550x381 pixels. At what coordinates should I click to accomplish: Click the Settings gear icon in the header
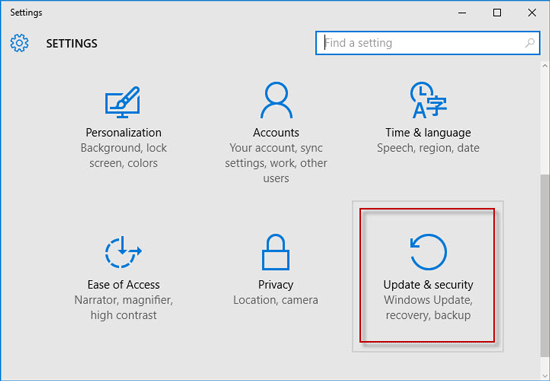click(x=19, y=43)
